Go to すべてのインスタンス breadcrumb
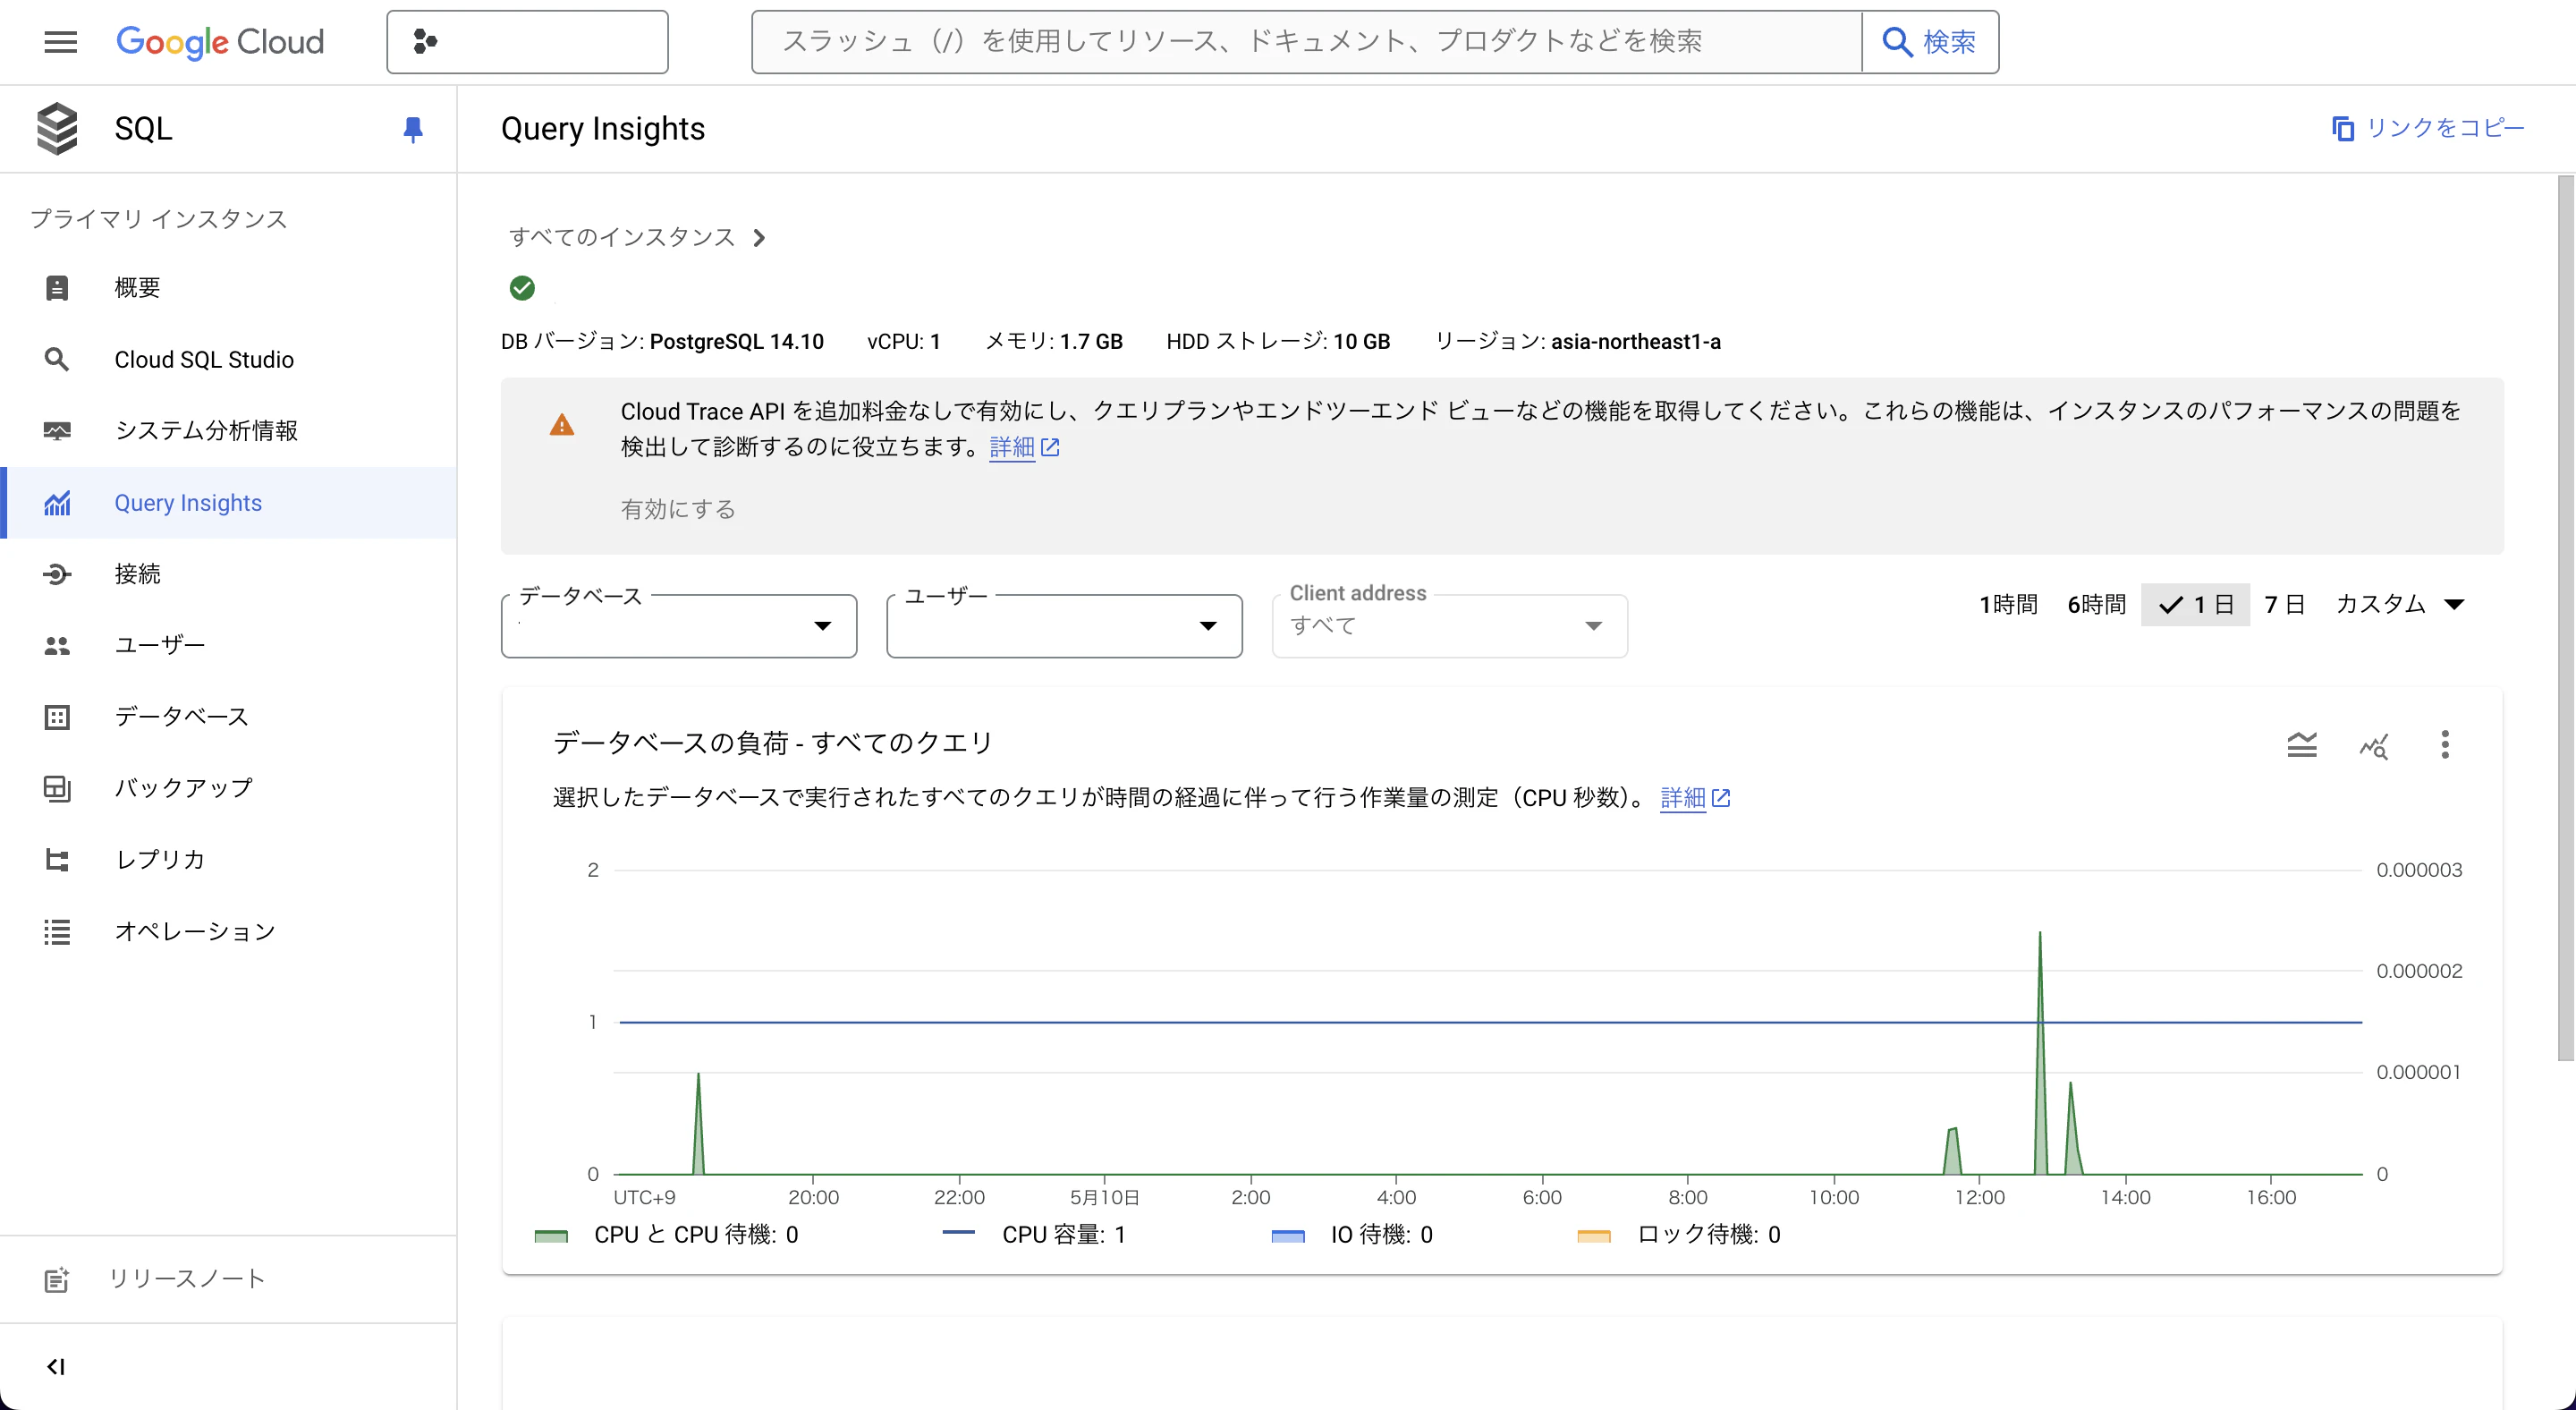 coord(622,237)
